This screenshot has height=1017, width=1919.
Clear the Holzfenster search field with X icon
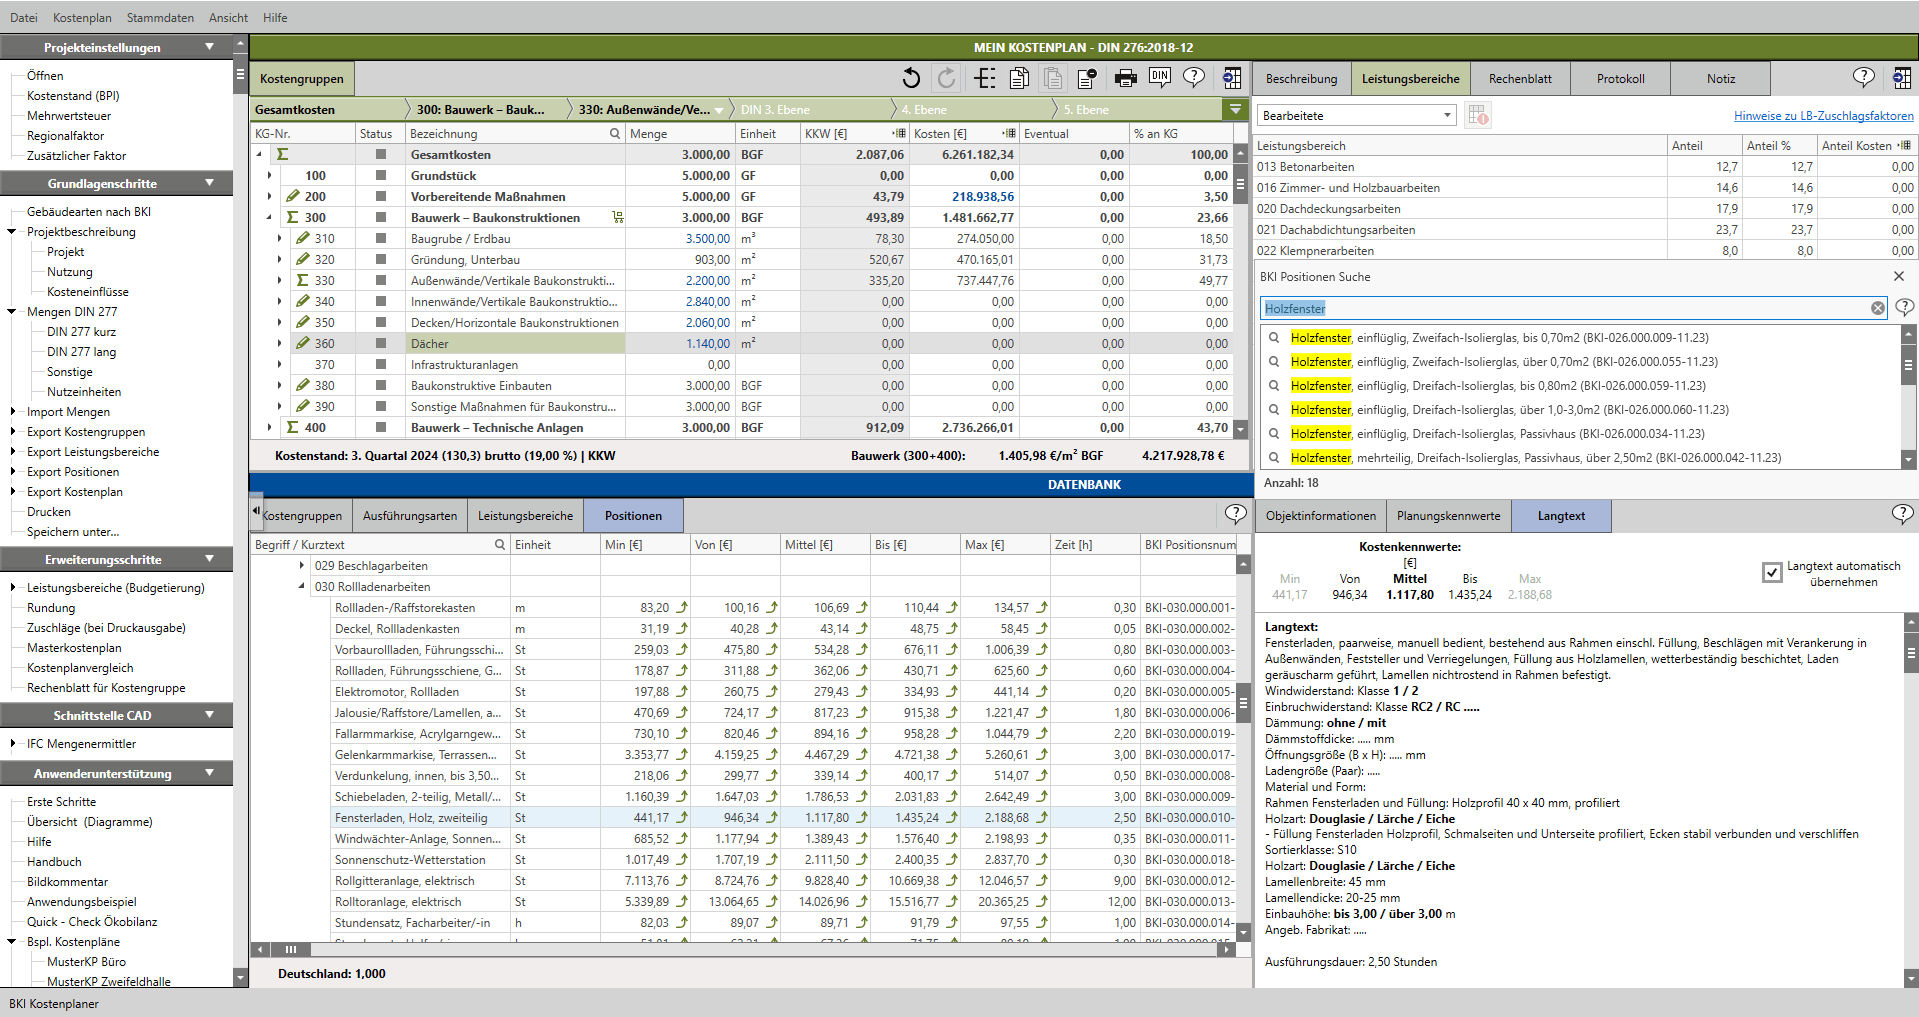[1878, 308]
